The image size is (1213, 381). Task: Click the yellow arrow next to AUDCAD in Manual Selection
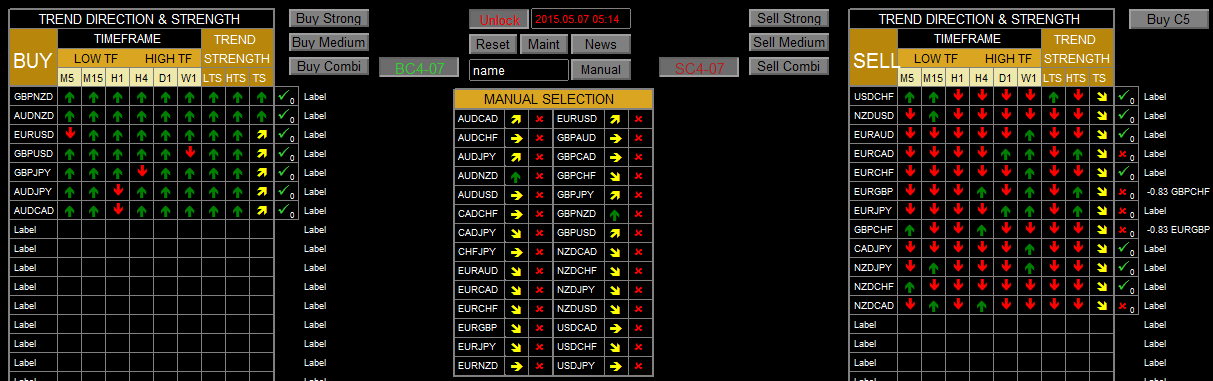(516, 119)
